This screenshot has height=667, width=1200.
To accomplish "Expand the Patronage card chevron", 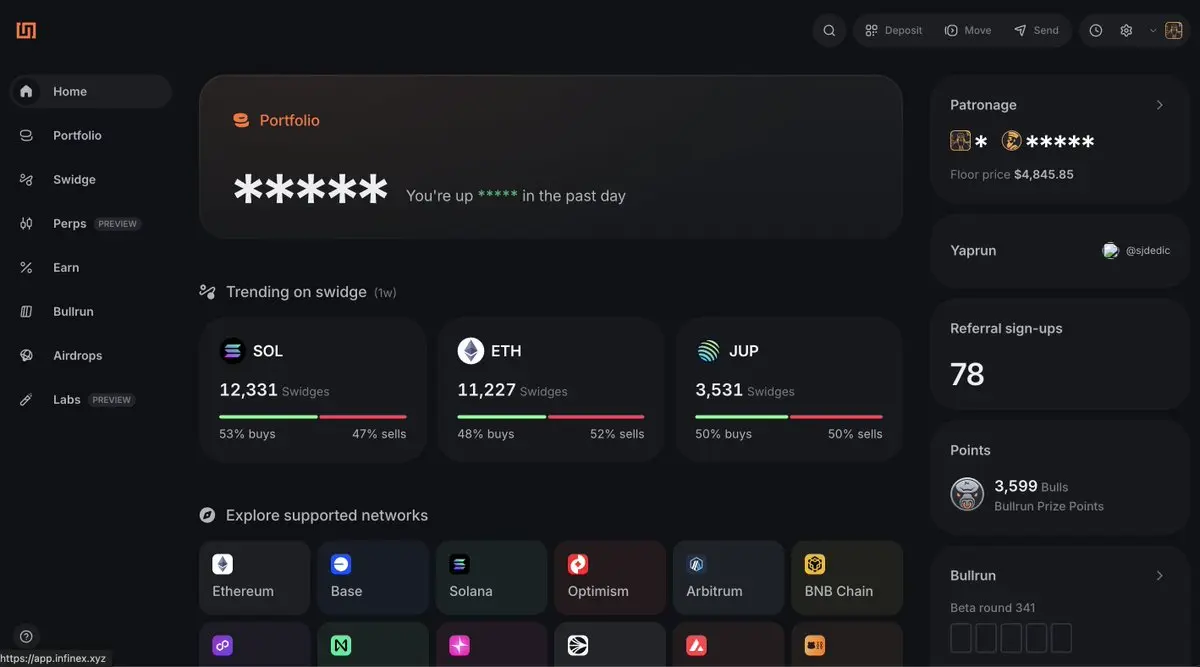I will click(1160, 105).
